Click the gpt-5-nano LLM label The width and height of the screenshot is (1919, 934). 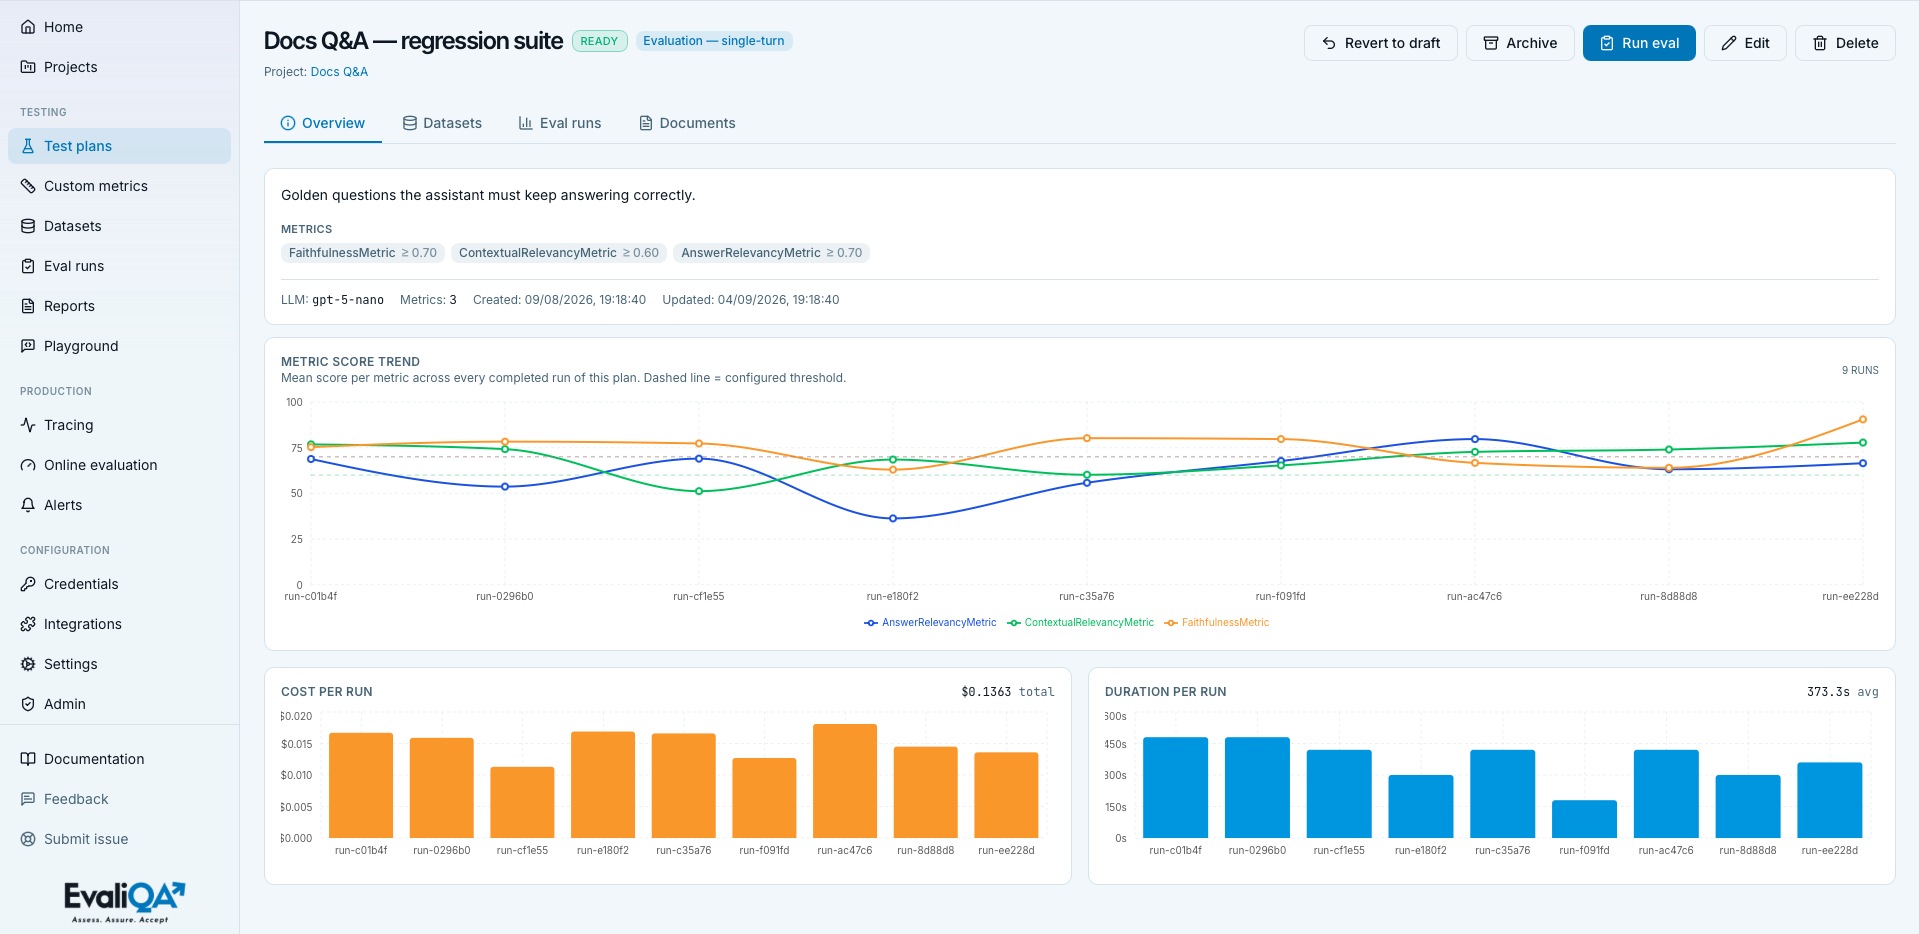click(x=348, y=300)
